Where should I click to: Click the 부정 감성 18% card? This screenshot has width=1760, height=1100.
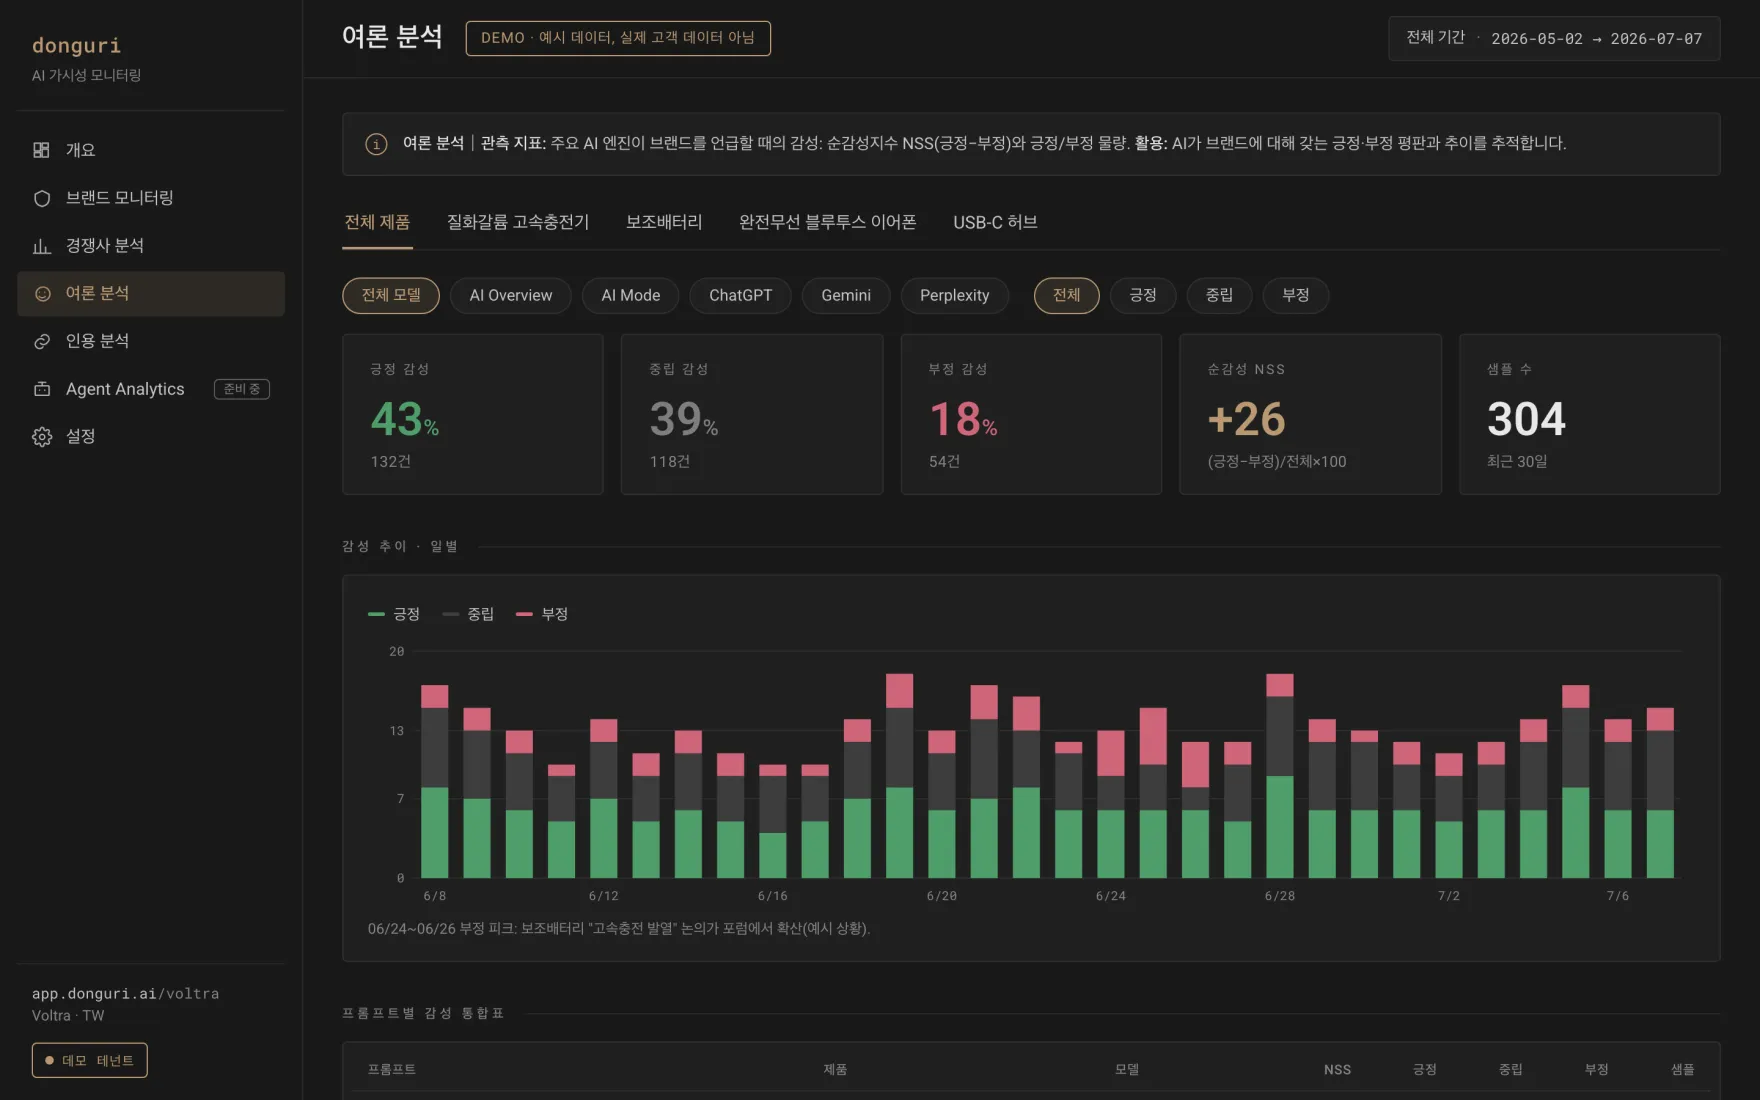1031,414
